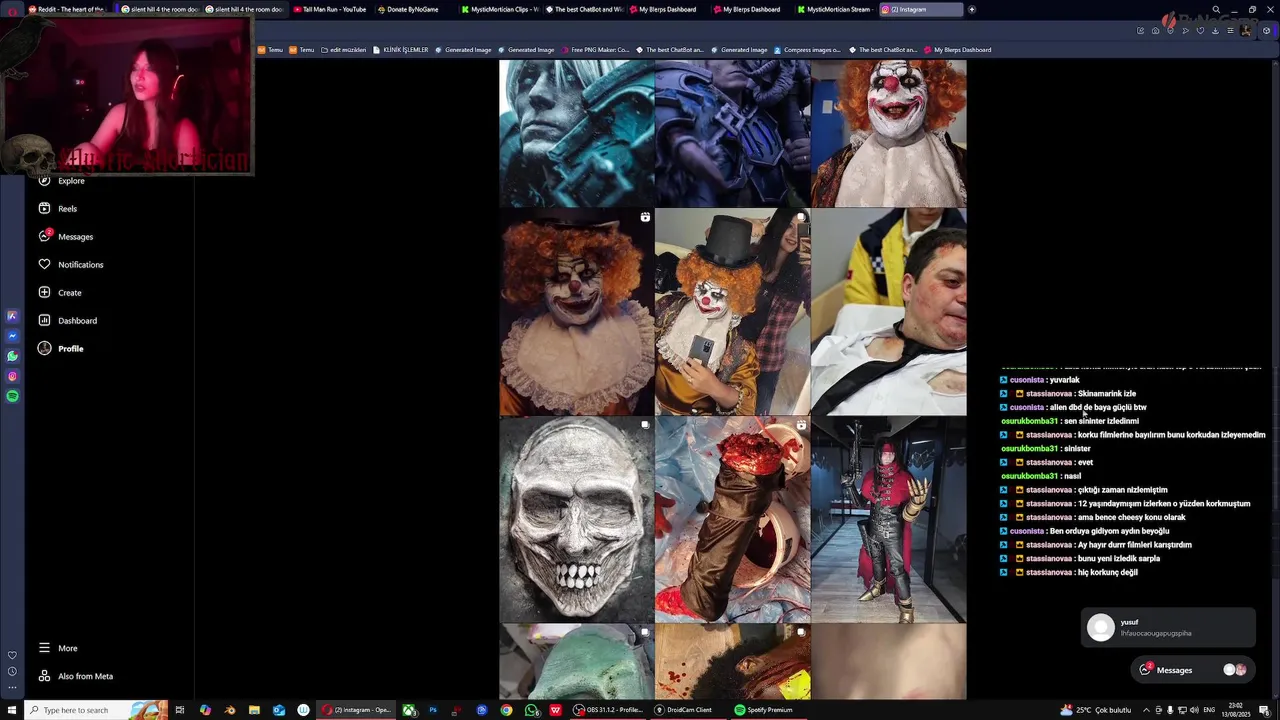Open Compress images bookmark
Image resolution: width=1280 pixels, height=720 pixels.
(807, 50)
